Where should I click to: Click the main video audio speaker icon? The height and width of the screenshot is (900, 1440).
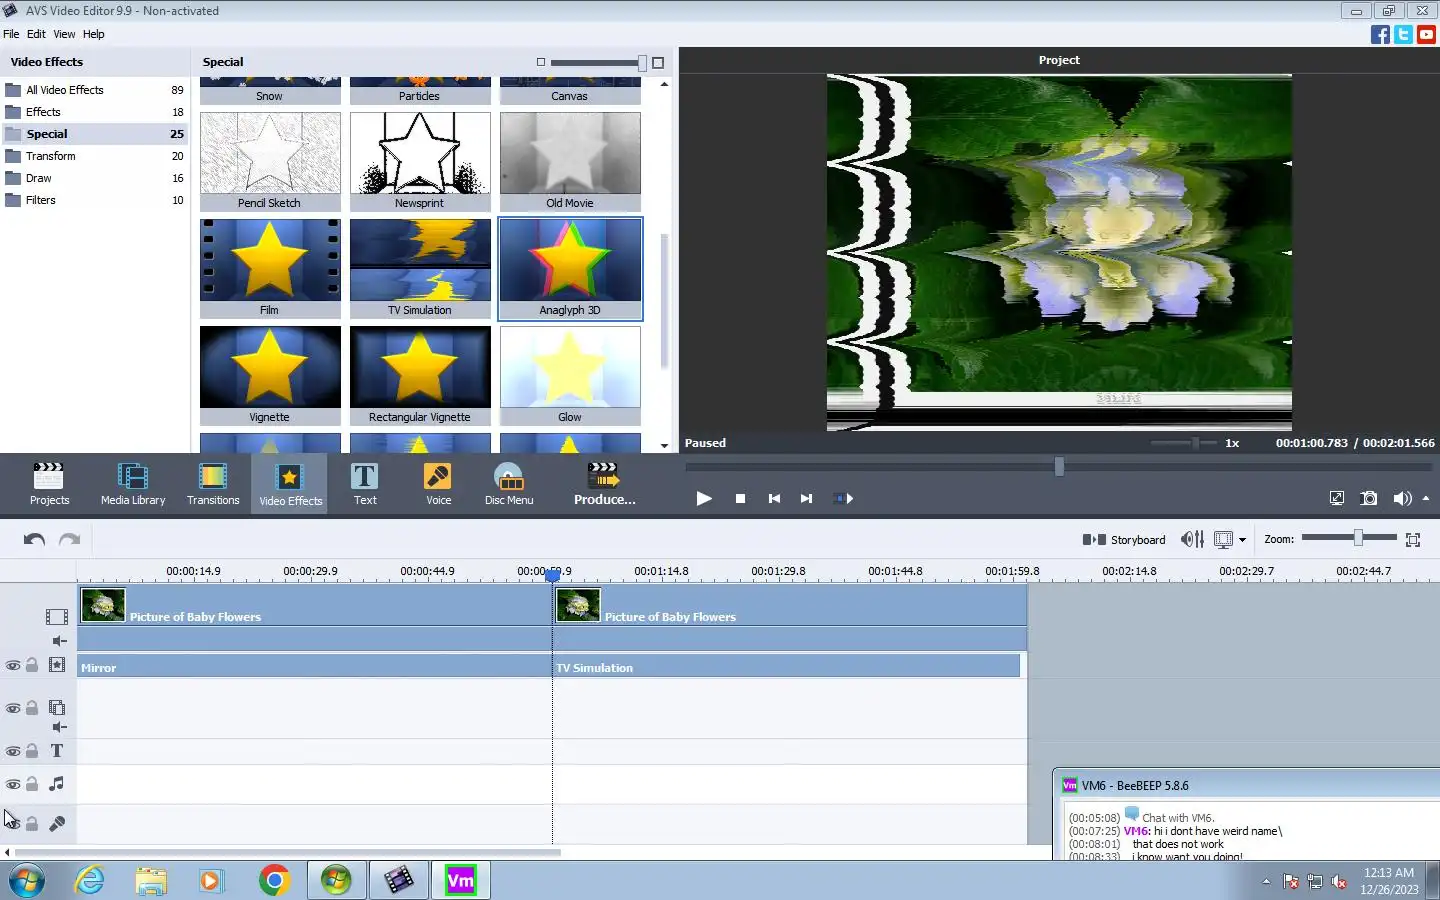pos(59,641)
